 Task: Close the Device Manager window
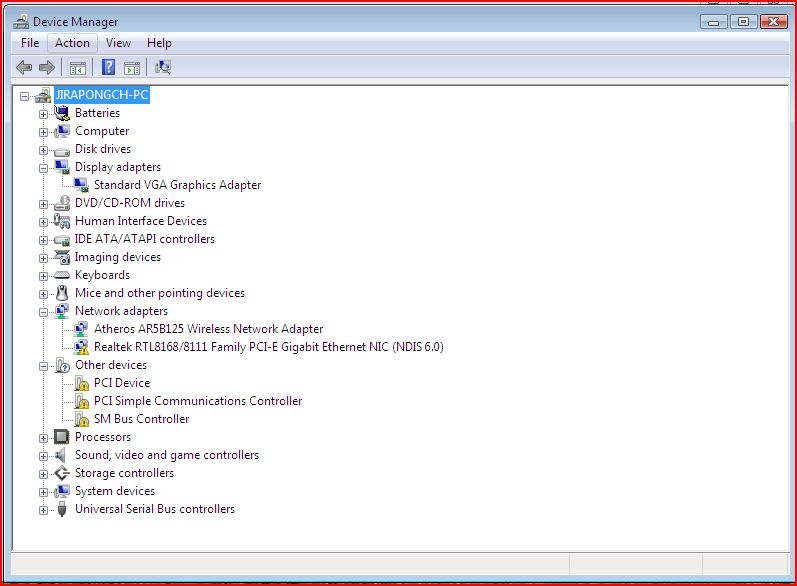[774, 21]
